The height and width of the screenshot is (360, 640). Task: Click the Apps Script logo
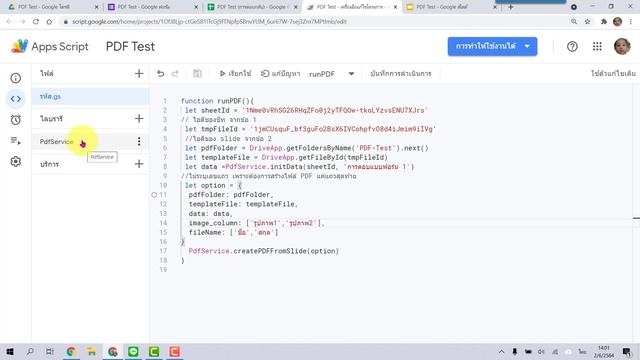pyautogui.click(x=49, y=47)
